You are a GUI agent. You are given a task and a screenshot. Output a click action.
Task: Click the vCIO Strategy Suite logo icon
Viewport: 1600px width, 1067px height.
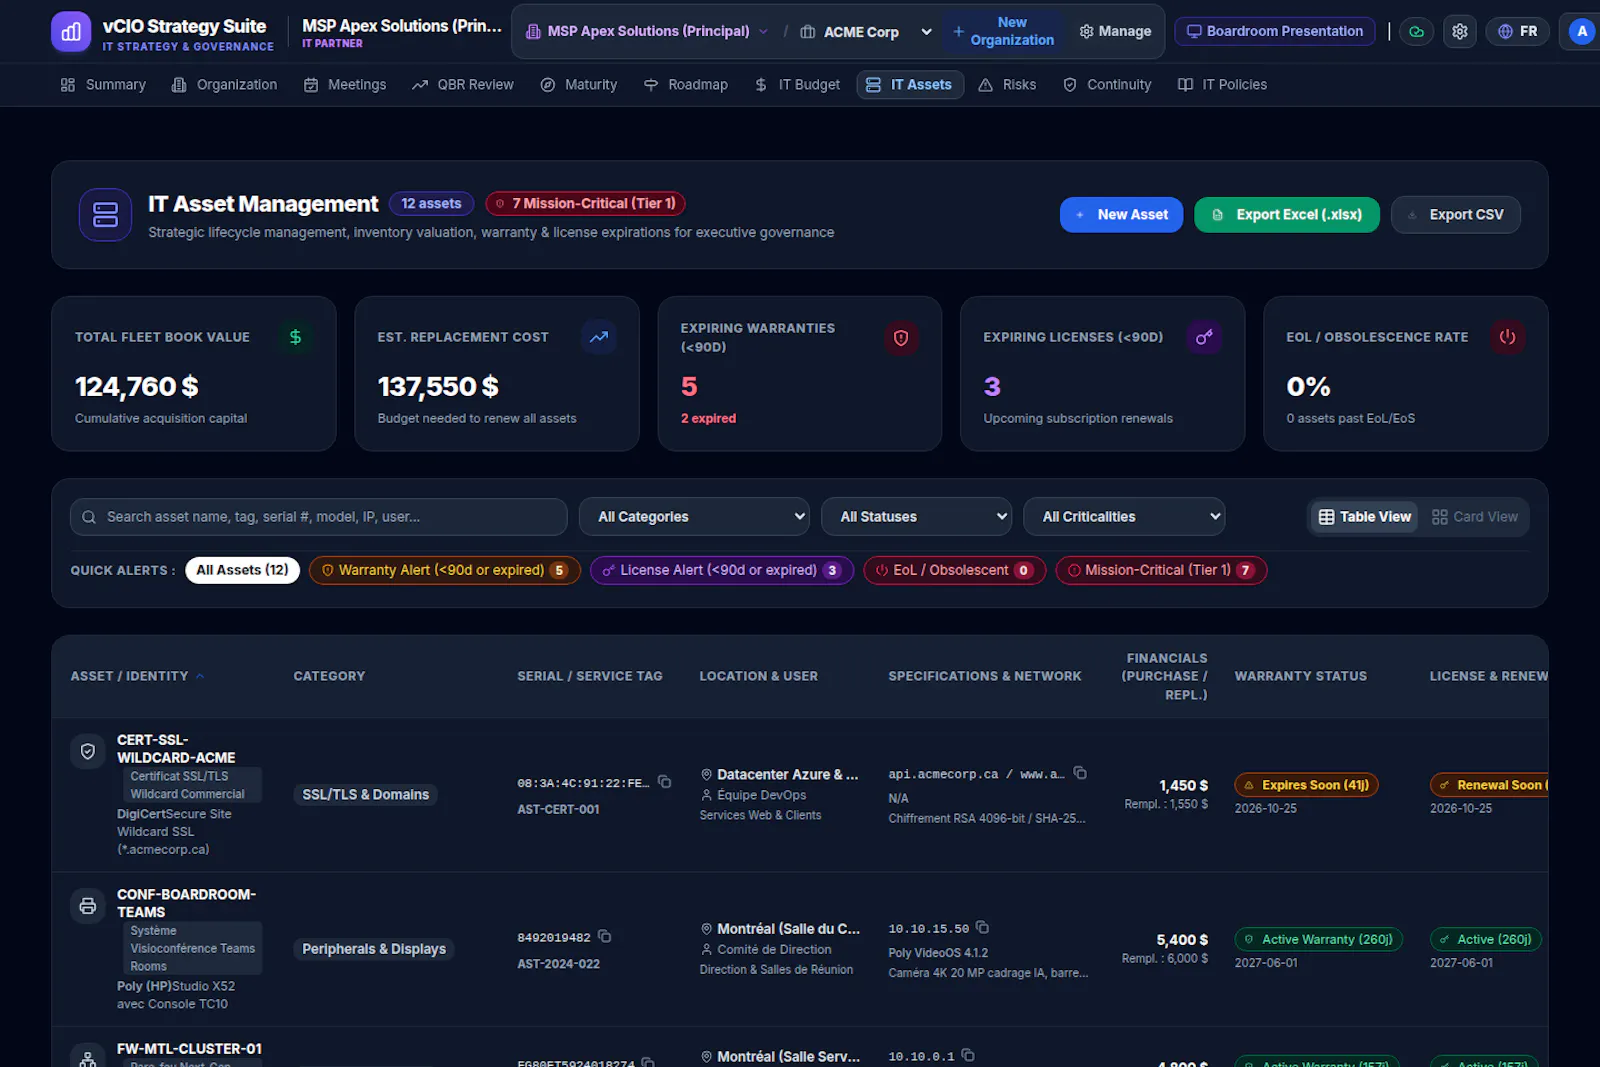tap(70, 32)
